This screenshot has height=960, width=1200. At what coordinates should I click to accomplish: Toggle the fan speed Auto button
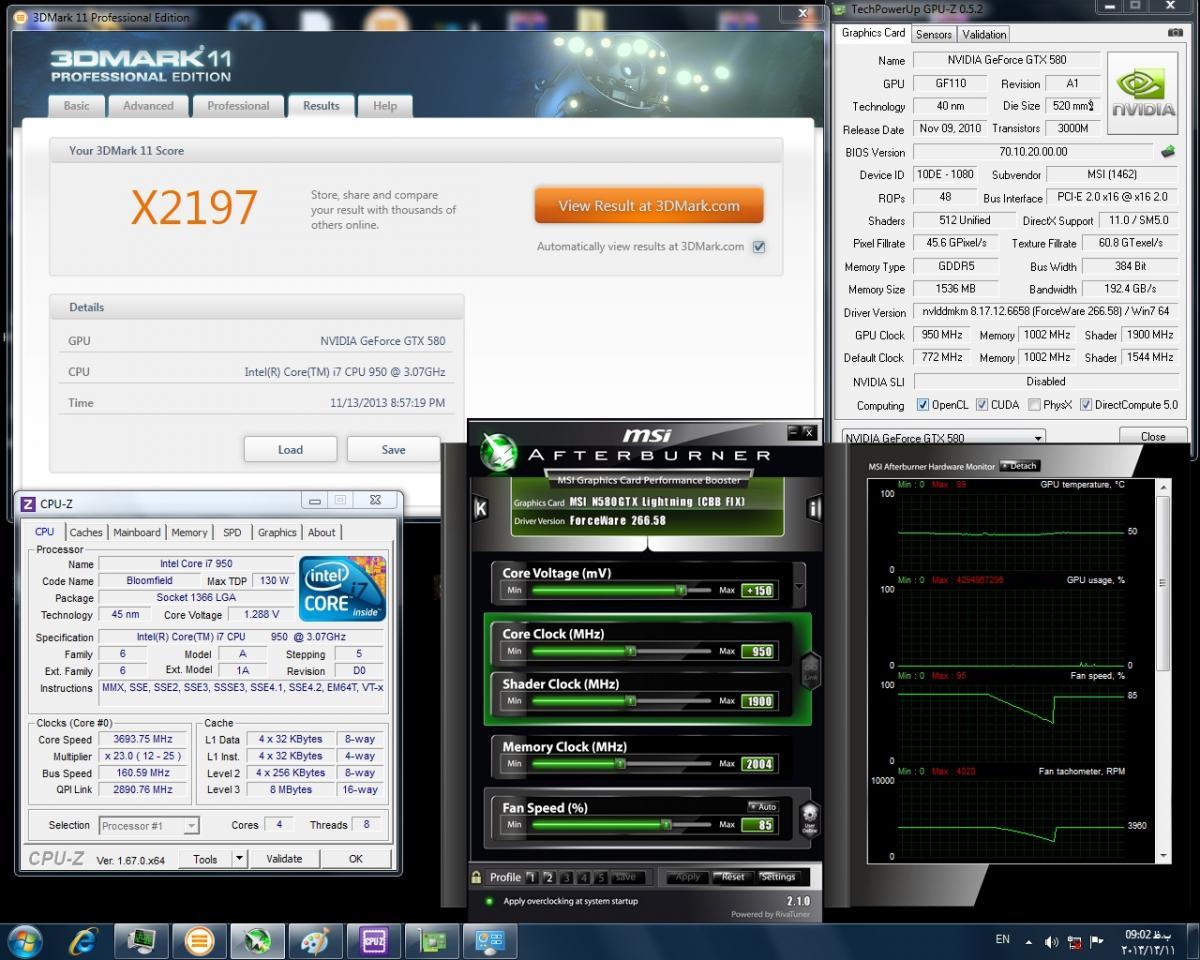763,806
